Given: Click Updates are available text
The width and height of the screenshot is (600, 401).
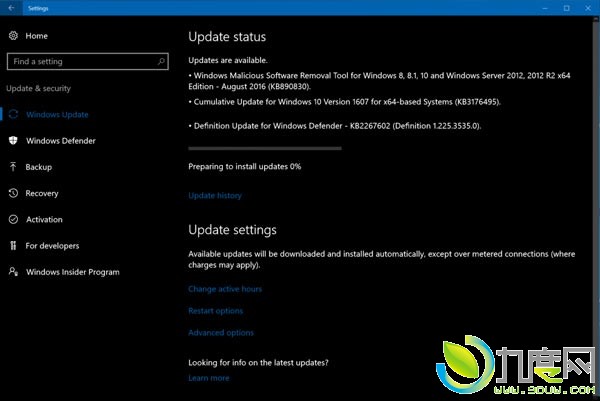Looking at the screenshot, I should click(228, 60).
